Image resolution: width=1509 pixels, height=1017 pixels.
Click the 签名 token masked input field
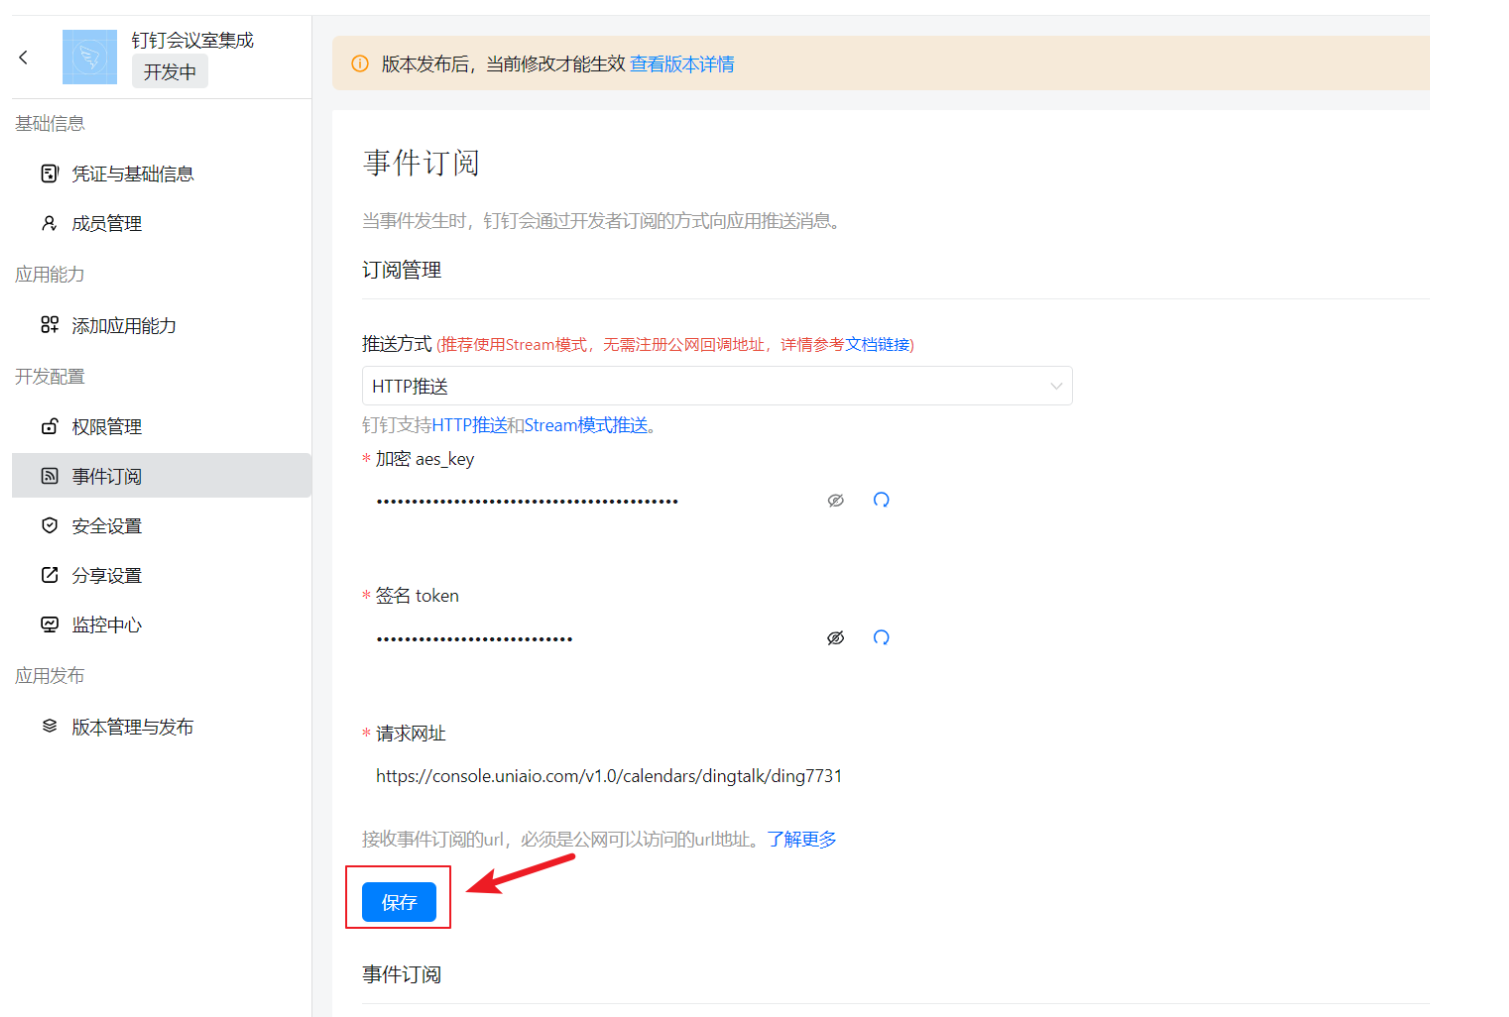590,638
